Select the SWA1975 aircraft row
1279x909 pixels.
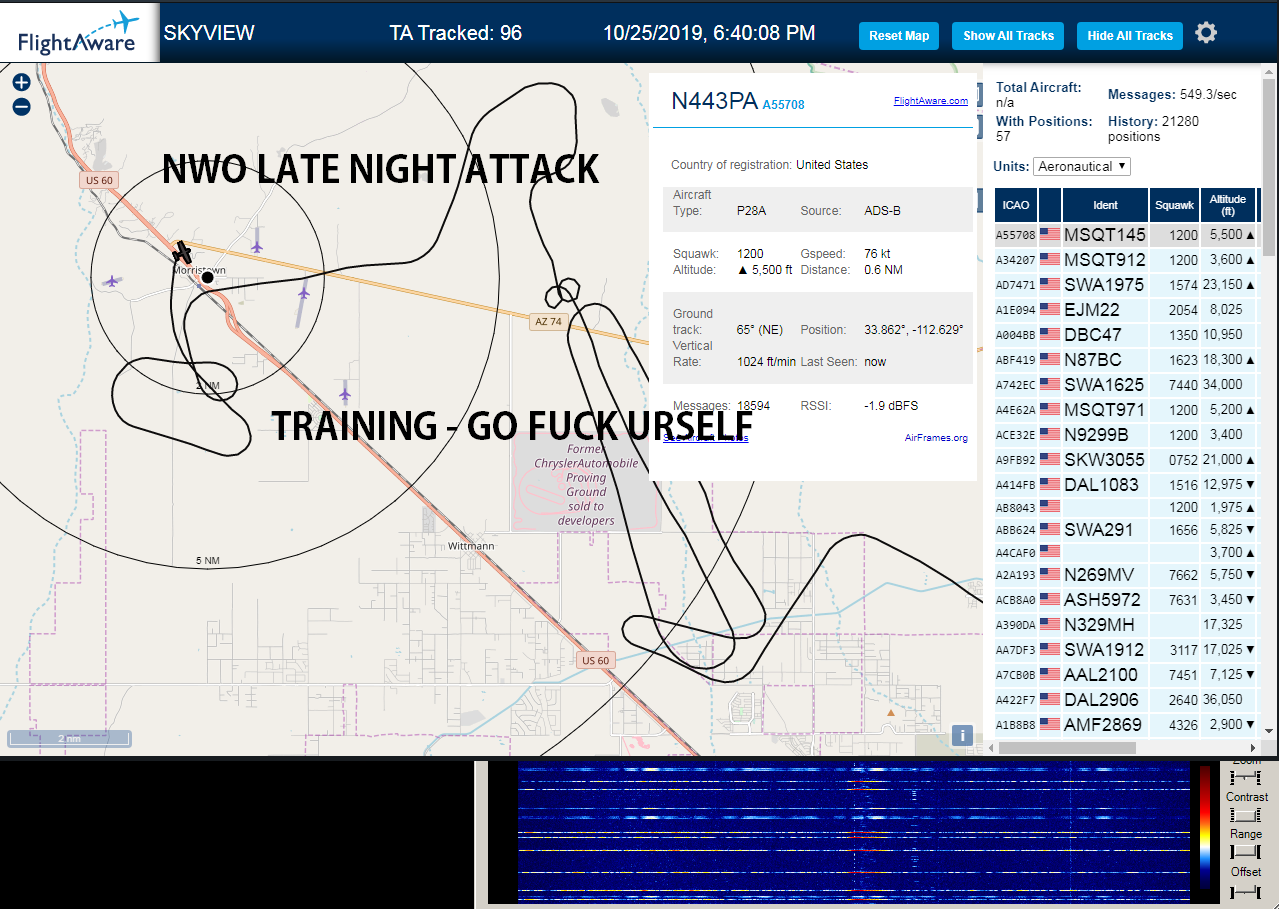click(x=1126, y=285)
